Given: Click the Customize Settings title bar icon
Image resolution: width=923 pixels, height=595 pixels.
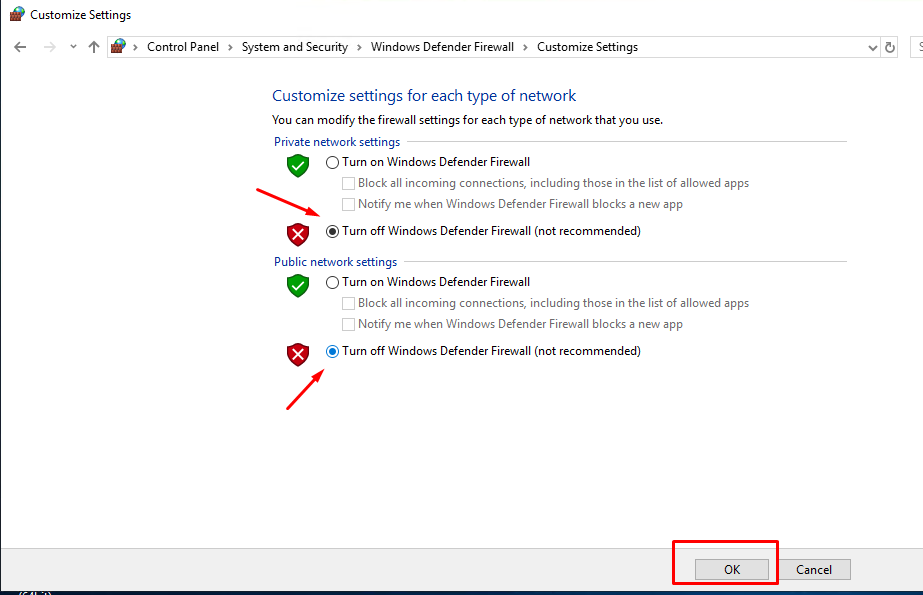Looking at the screenshot, I should click(x=17, y=14).
